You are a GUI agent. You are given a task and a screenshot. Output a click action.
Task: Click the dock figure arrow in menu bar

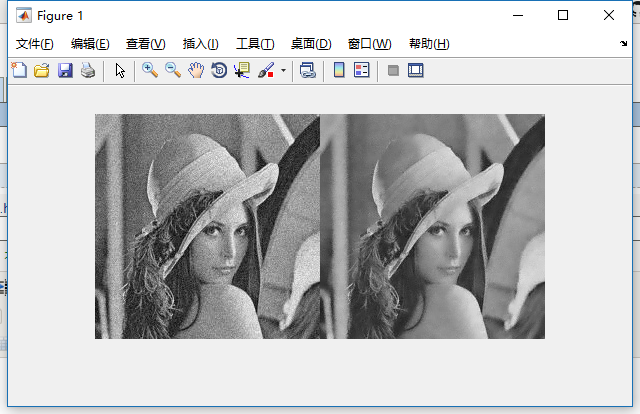tap(623, 43)
